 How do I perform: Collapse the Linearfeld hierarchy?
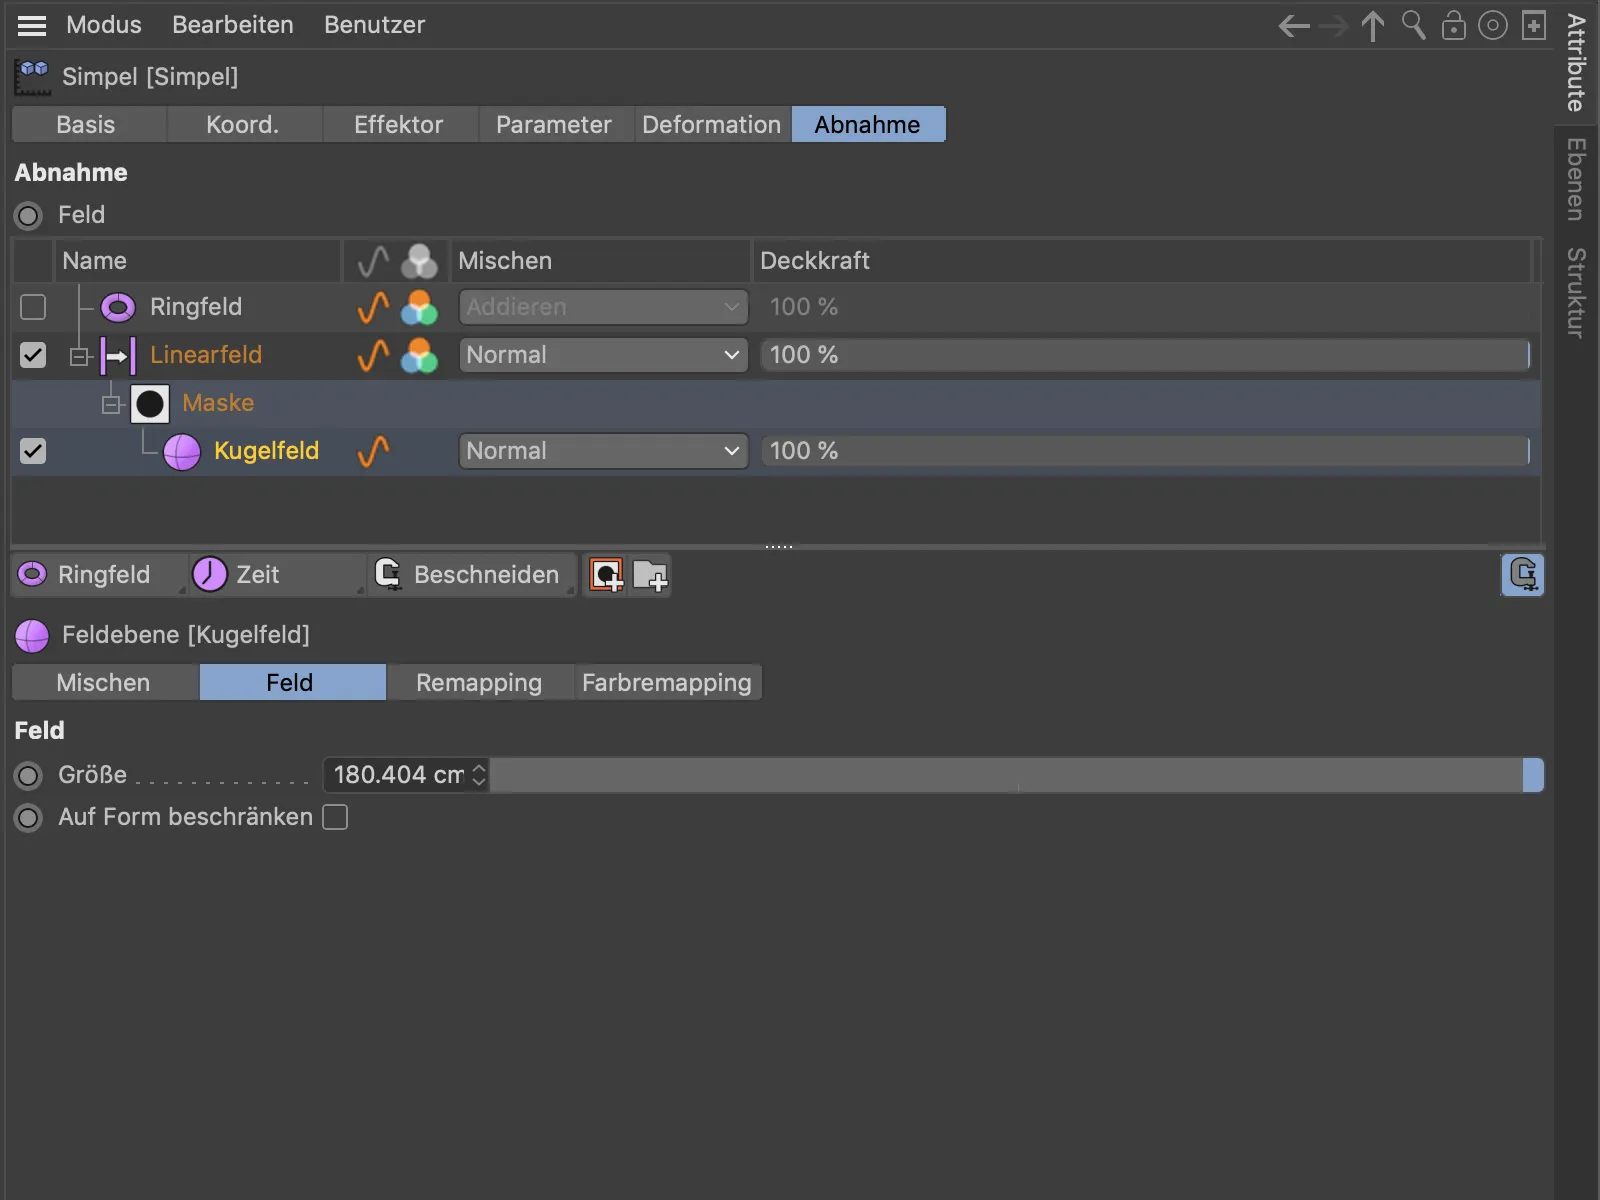pos(79,355)
